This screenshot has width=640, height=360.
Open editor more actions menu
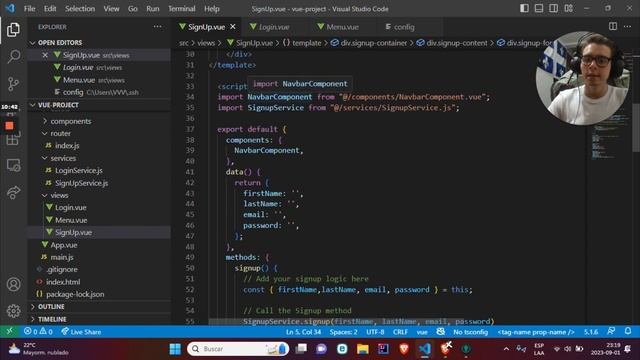click(627, 27)
